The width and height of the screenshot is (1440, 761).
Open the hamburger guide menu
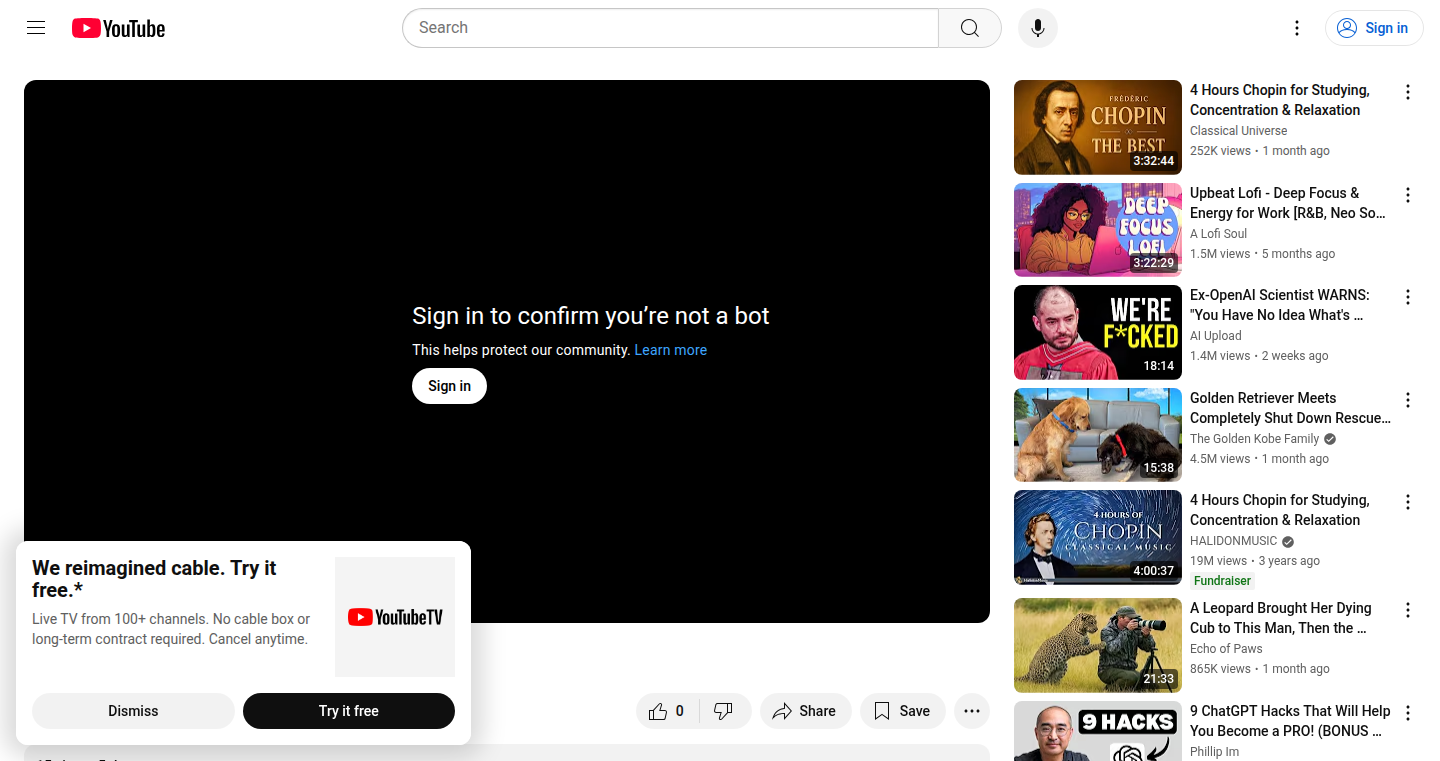pos(36,28)
